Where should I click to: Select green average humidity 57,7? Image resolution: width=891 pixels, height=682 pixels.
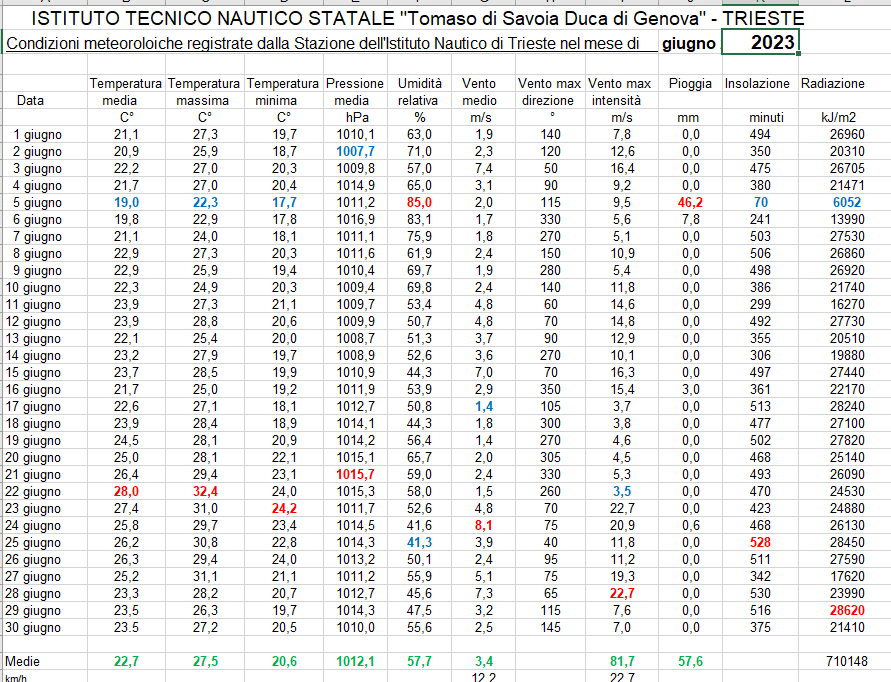click(x=419, y=662)
